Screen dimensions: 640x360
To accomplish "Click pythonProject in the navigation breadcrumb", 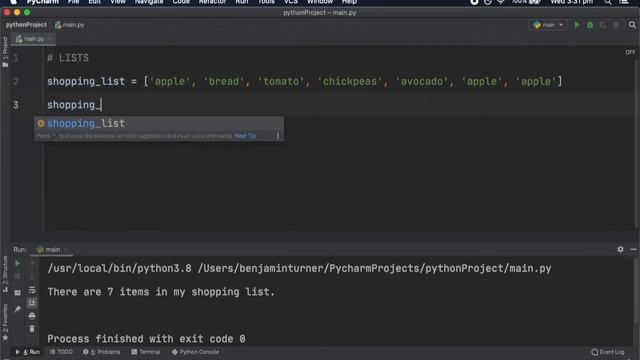I will pos(26,25).
